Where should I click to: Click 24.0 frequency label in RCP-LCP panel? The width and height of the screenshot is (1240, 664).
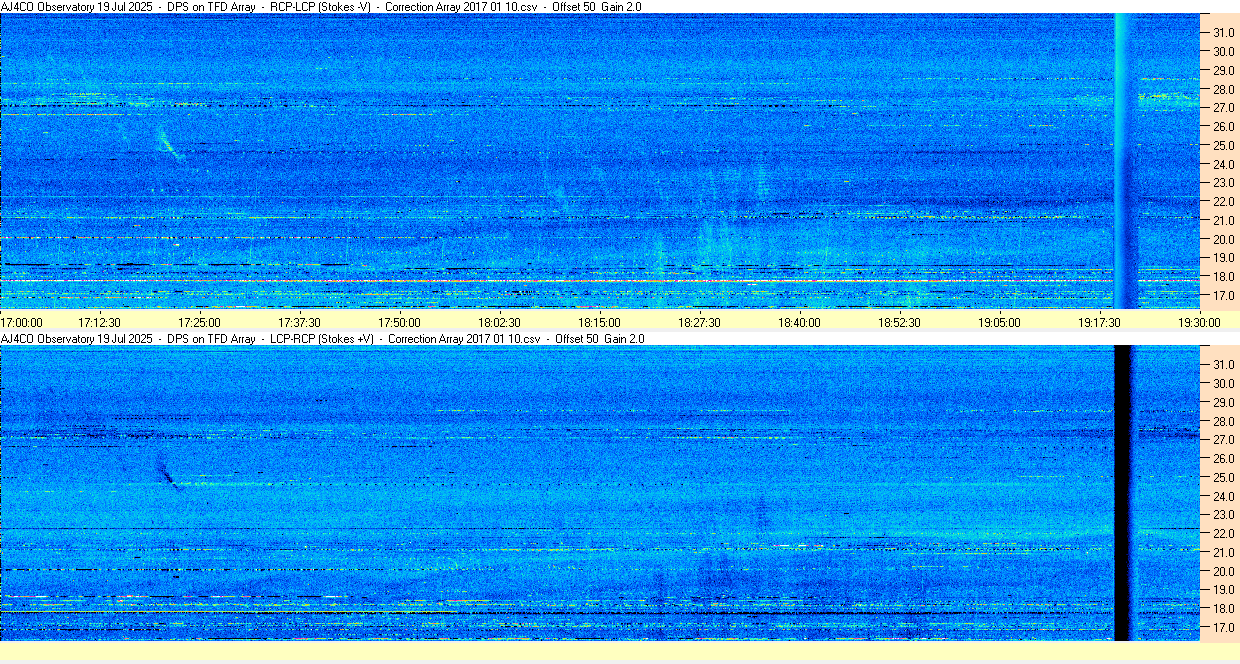click(x=1224, y=165)
